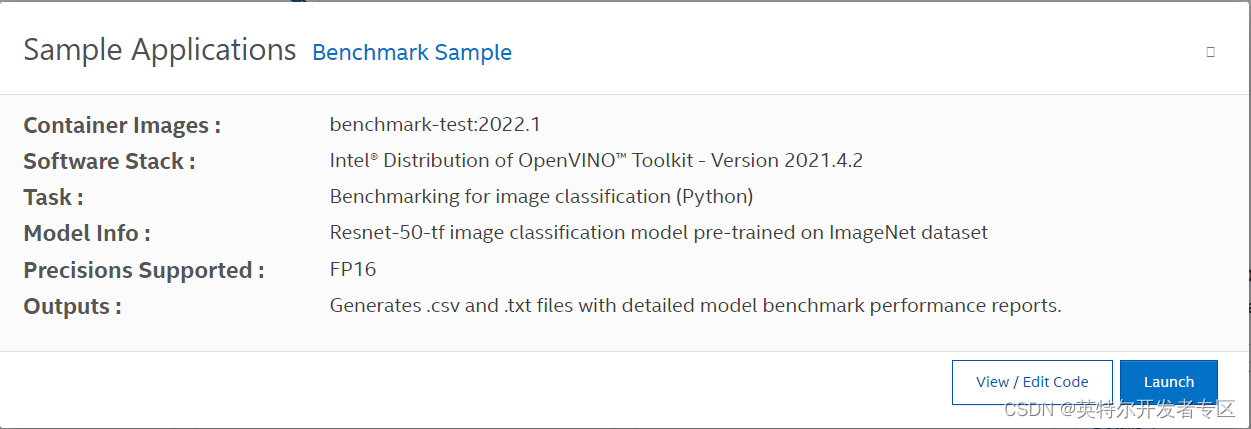Select the FP16 precision value
The image size is (1251, 429).
pos(353,269)
